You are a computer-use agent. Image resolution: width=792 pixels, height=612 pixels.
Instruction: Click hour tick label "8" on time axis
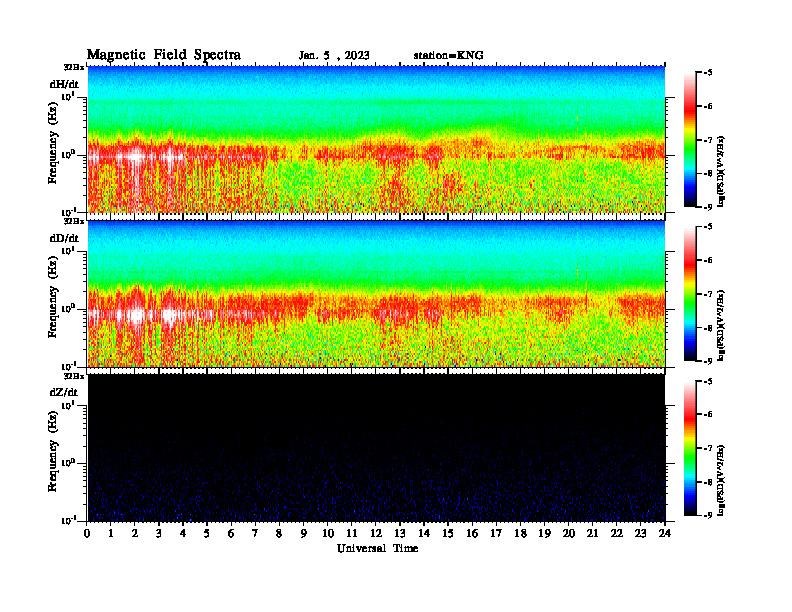[279, 533]
